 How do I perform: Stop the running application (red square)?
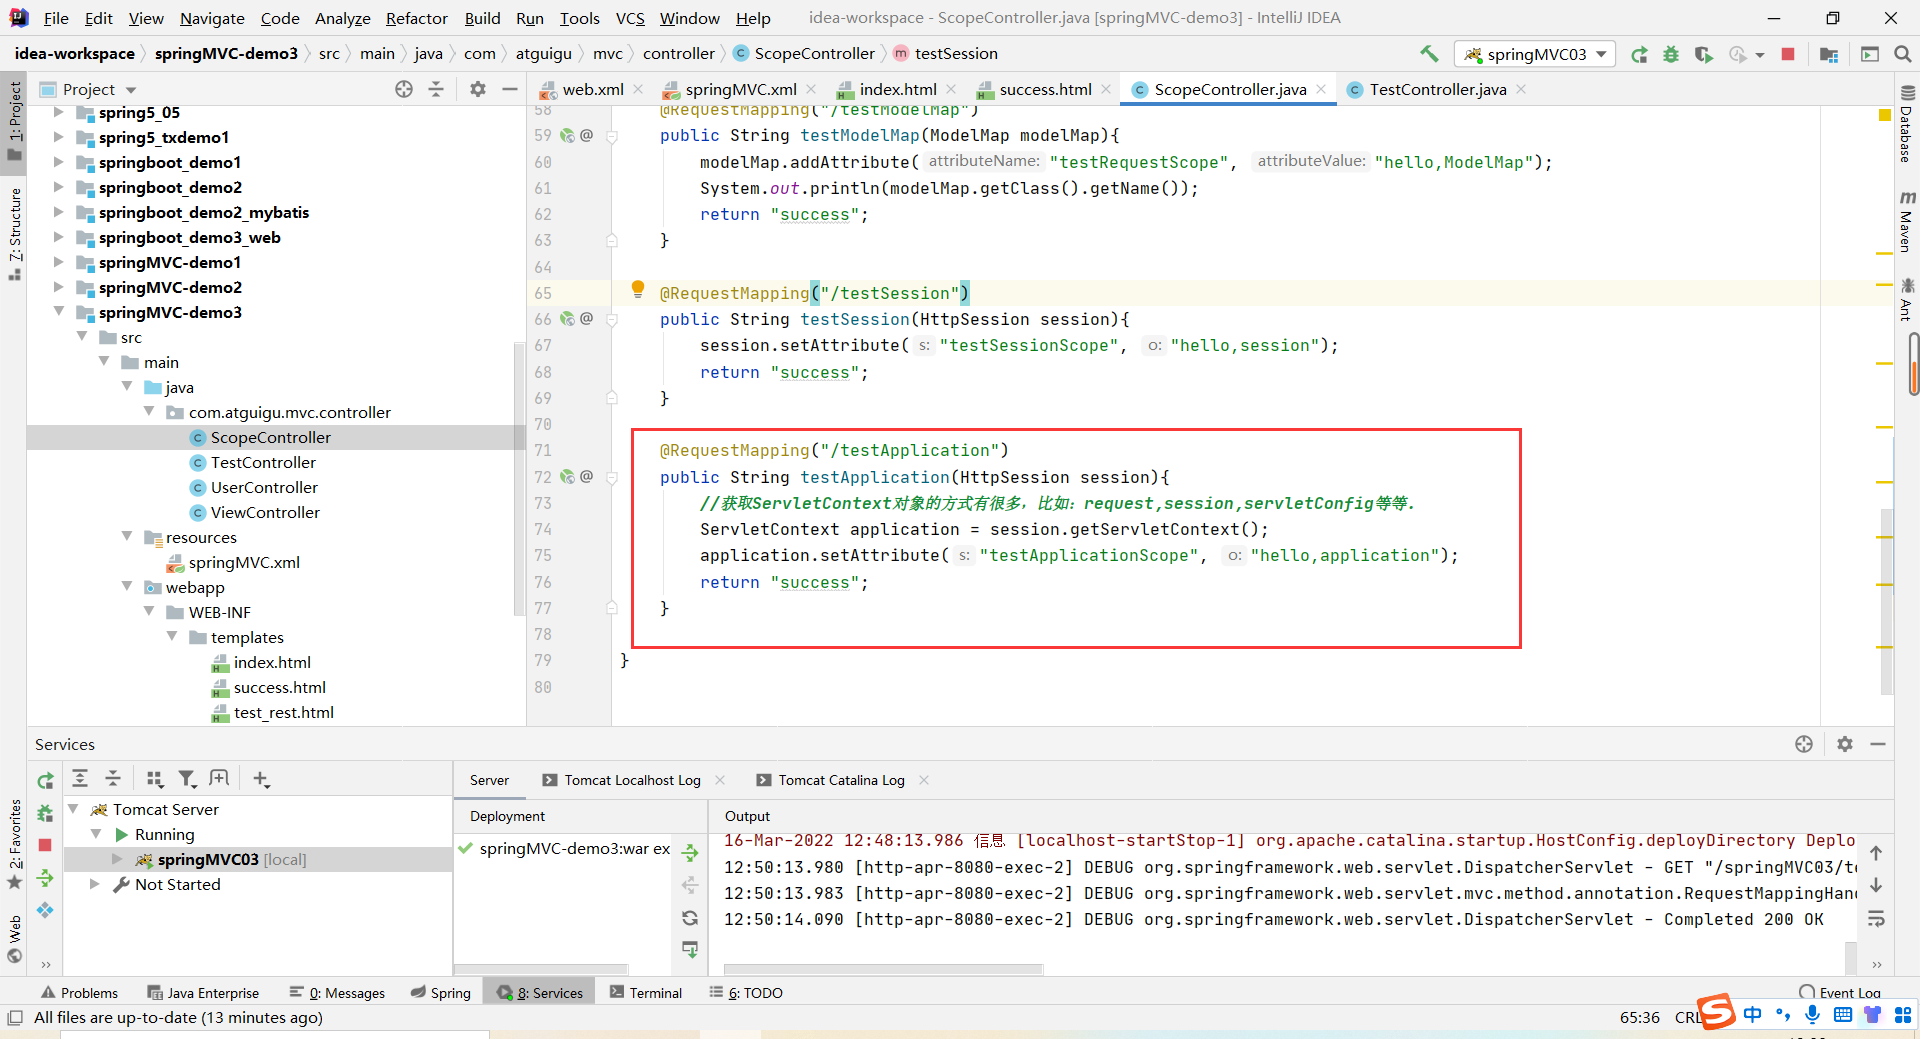pos(1788,54)
